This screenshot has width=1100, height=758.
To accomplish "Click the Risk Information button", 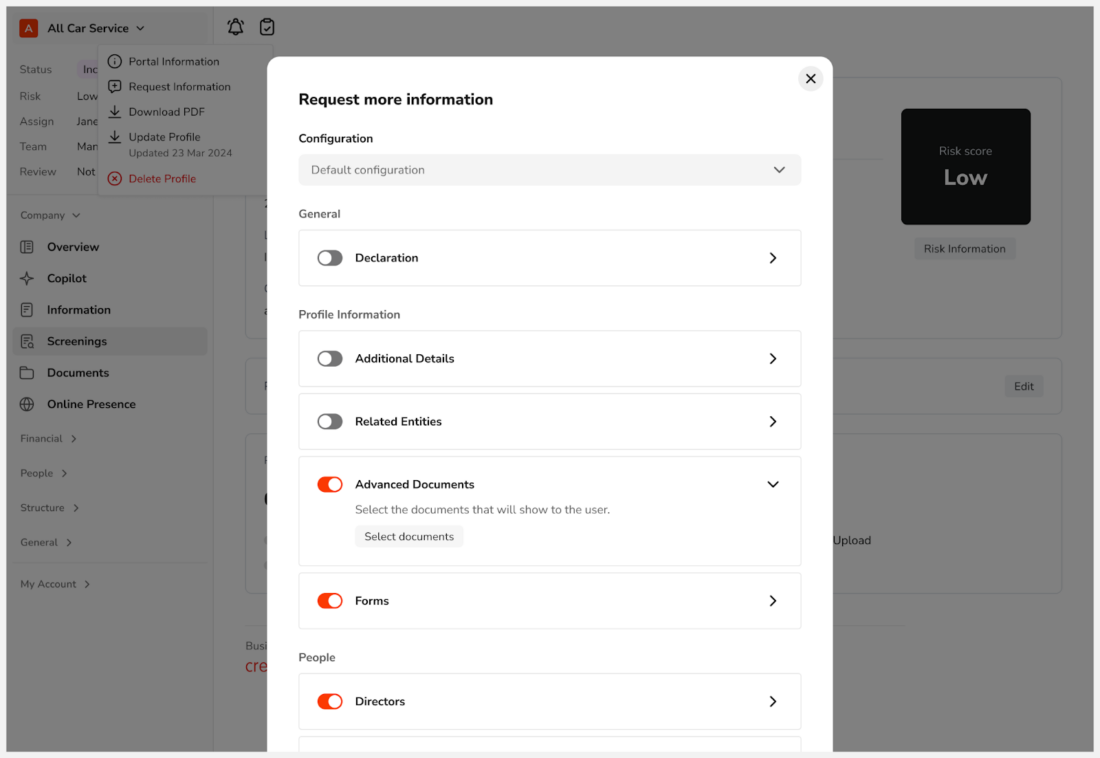I will tap(964, 249).
